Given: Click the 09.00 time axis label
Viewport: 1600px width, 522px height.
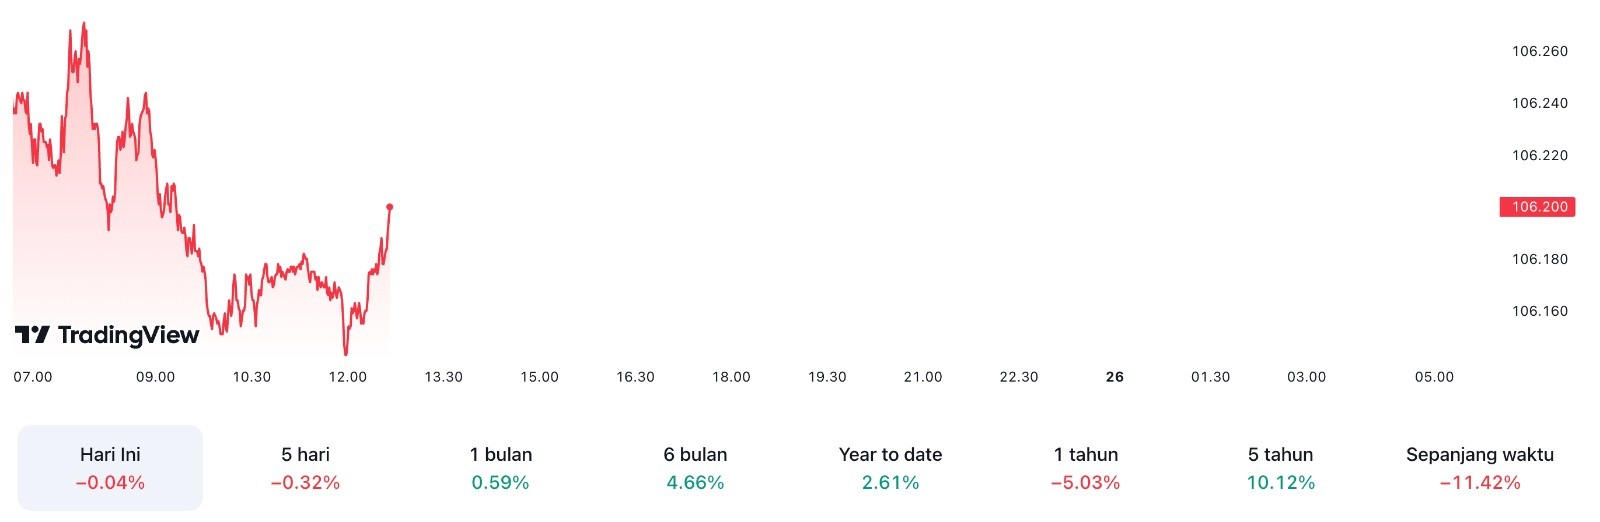Looking at the screenshot, I should coord(156,377).
